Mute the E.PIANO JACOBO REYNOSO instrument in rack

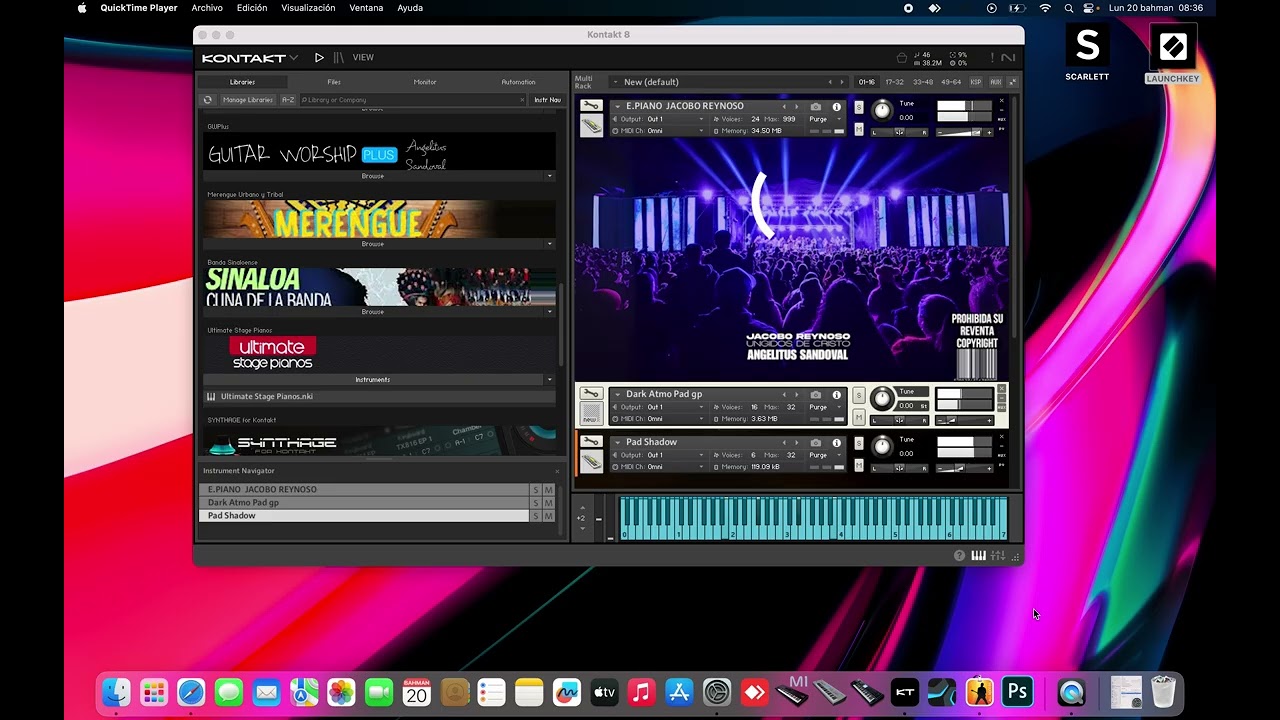[859, 130]
